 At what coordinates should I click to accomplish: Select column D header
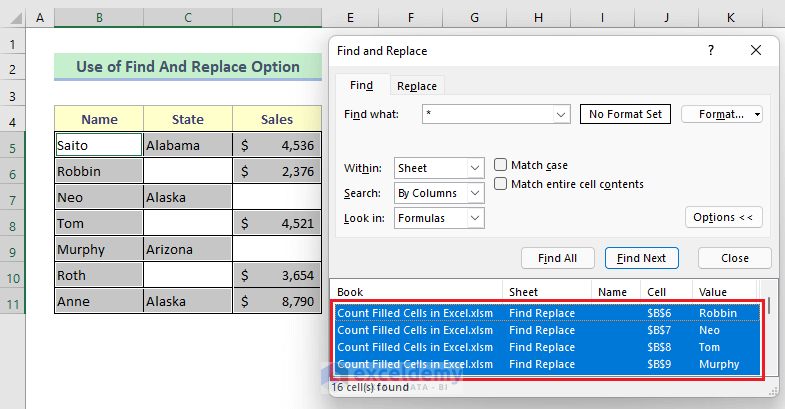tap(277, 19)
